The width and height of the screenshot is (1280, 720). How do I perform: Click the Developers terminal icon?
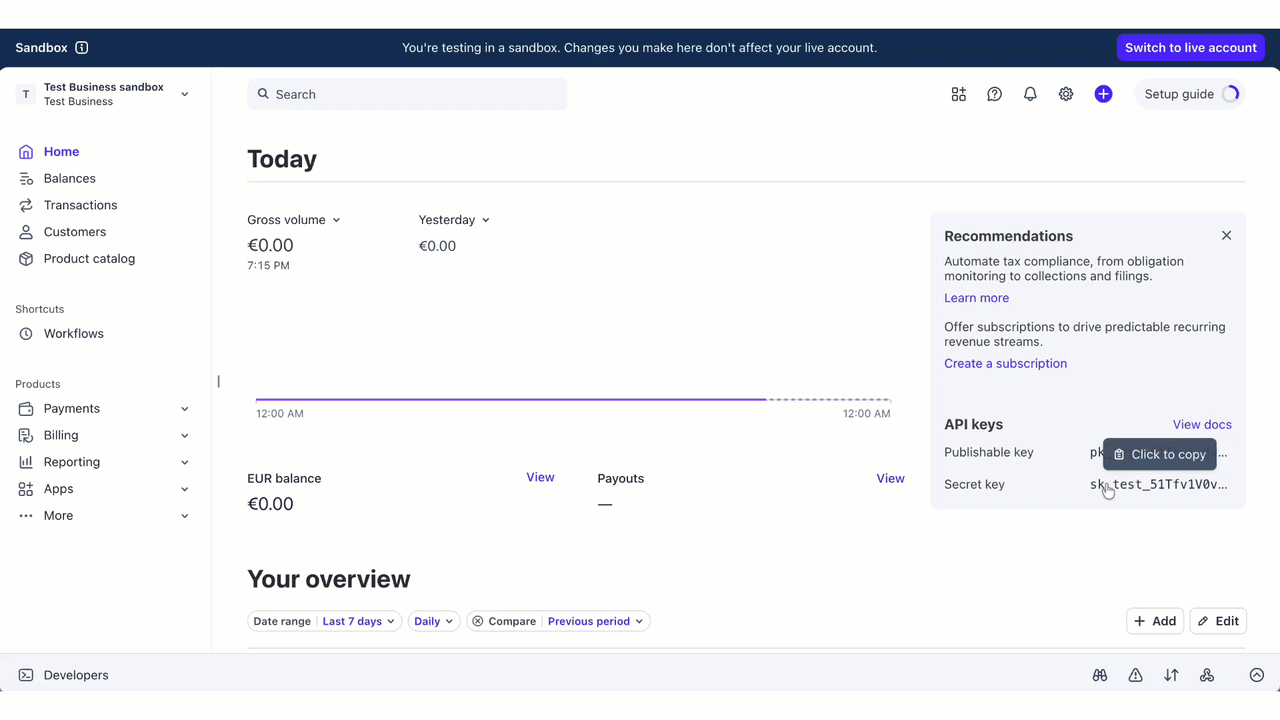pyautogui.click(x=26, y=675)
